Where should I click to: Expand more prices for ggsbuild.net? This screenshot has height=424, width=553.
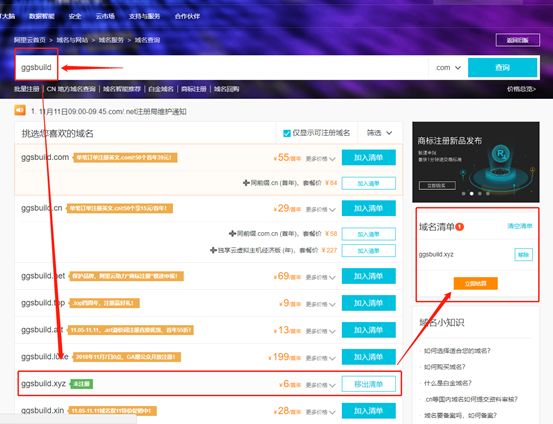coord(320,277)
